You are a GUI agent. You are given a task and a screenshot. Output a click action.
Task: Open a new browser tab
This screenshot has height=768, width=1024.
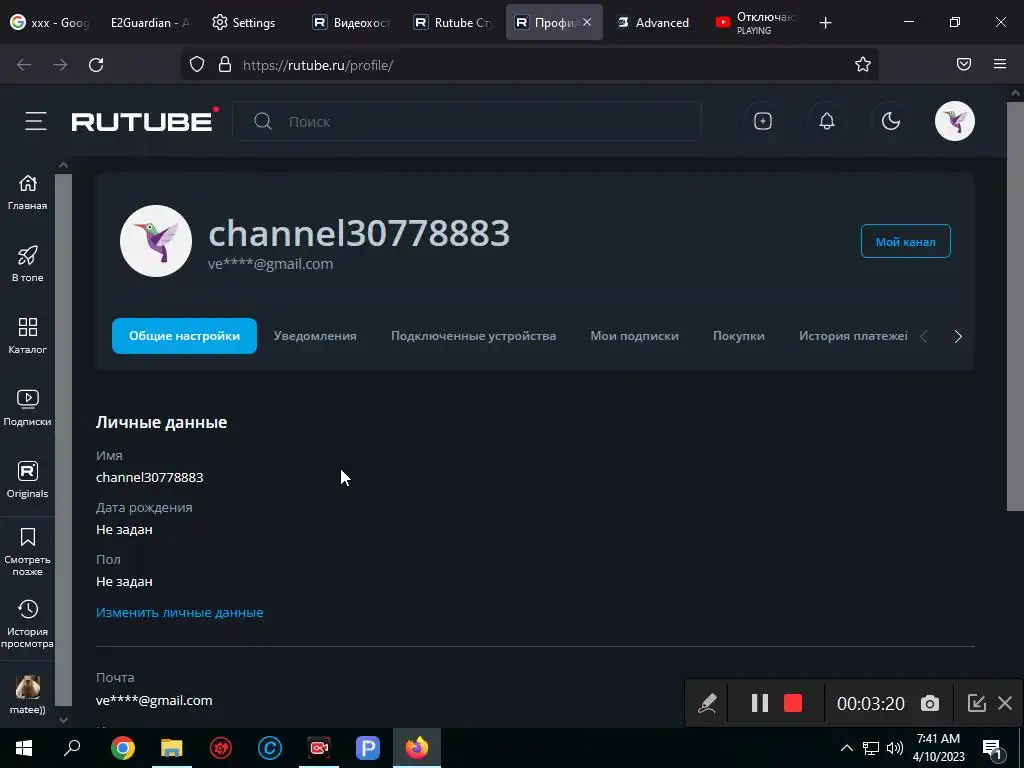pyautogui.click(x=825, y=23)
